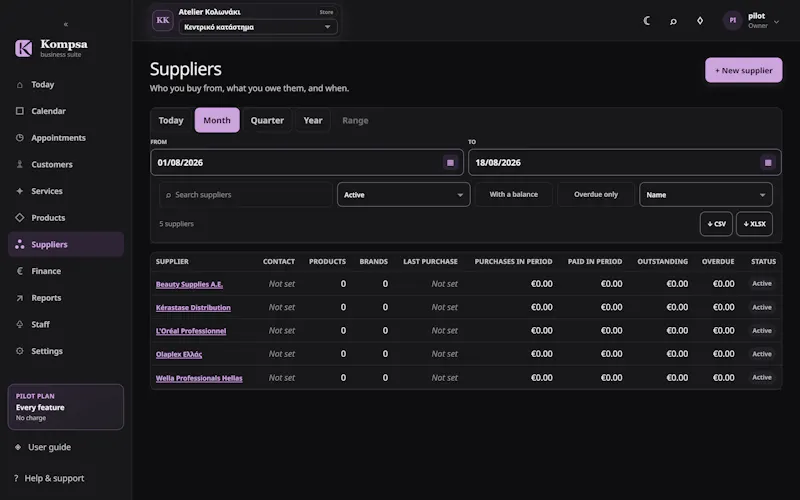Click the Kompsa K logo icon
This screenshot has height=500, width=800.
tap(23, 48)
